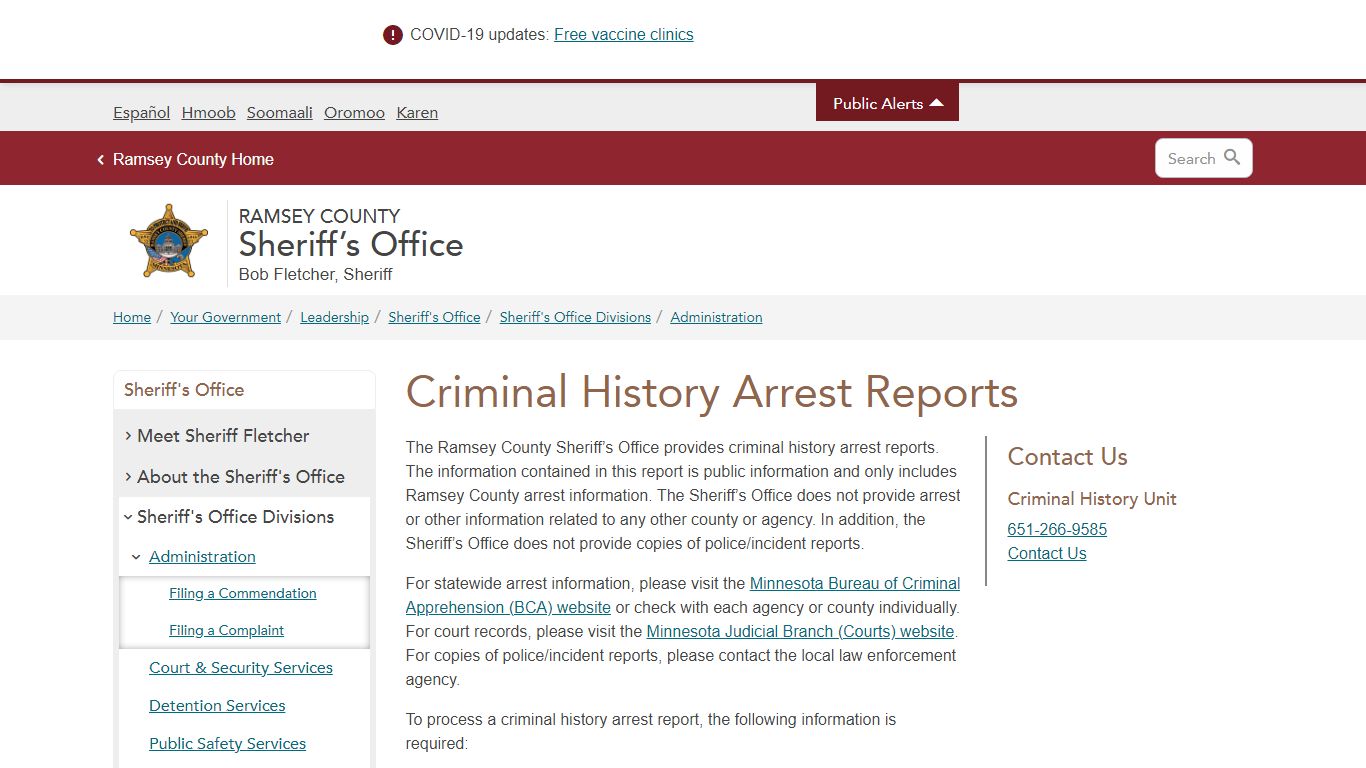Visit Minnesota Judicial Branch (Courts) website link

click(801, 632)
